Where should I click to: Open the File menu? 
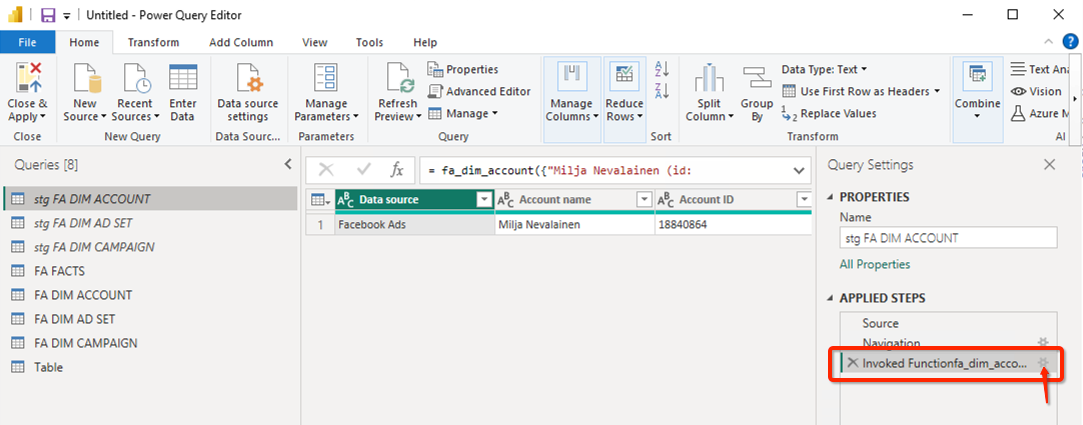click(28, 42)
